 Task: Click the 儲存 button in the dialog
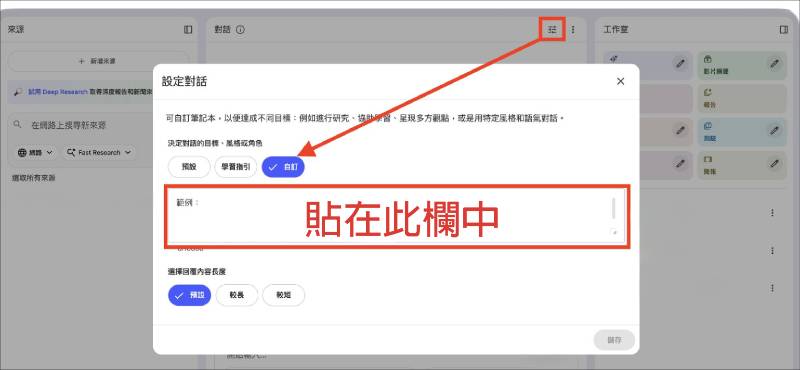pos(614,340)
